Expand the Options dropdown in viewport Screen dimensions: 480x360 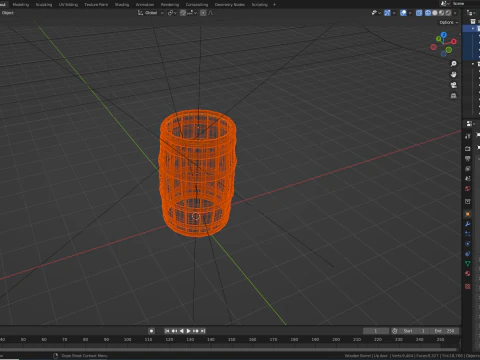[449, 22]
